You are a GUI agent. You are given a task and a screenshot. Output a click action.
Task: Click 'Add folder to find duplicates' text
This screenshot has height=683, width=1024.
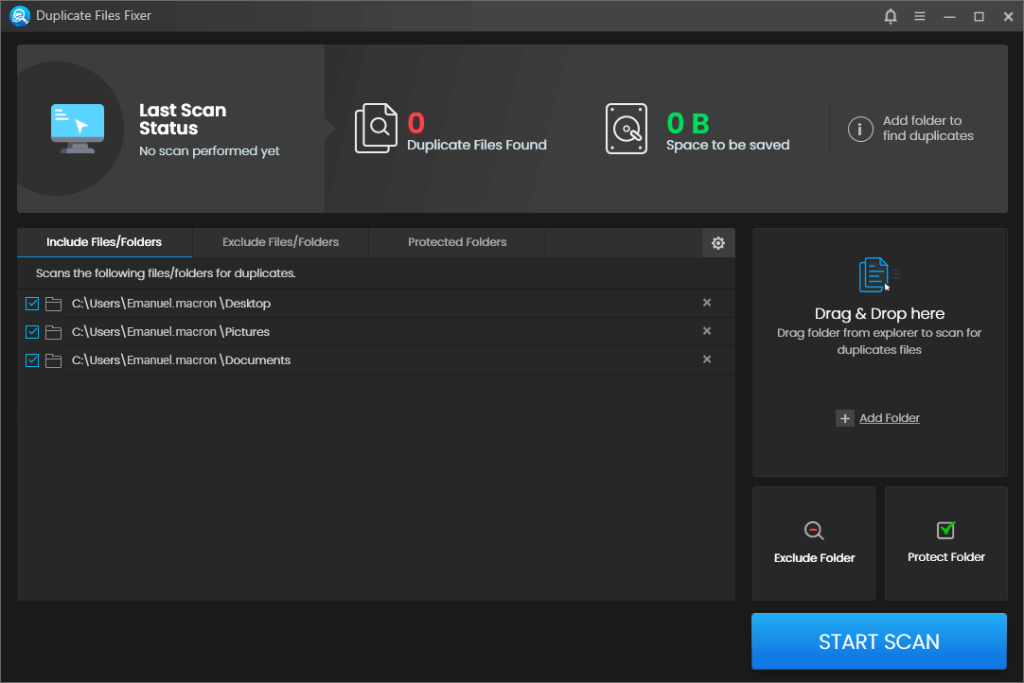(927, 128)
